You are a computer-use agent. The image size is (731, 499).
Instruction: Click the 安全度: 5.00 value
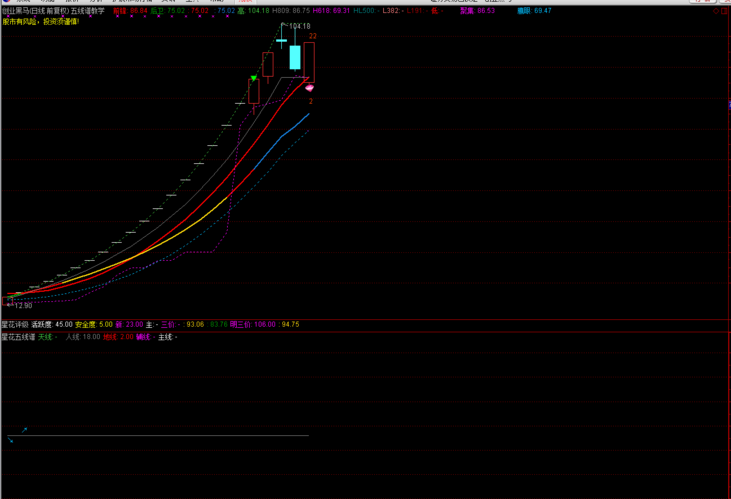(94, 325)
